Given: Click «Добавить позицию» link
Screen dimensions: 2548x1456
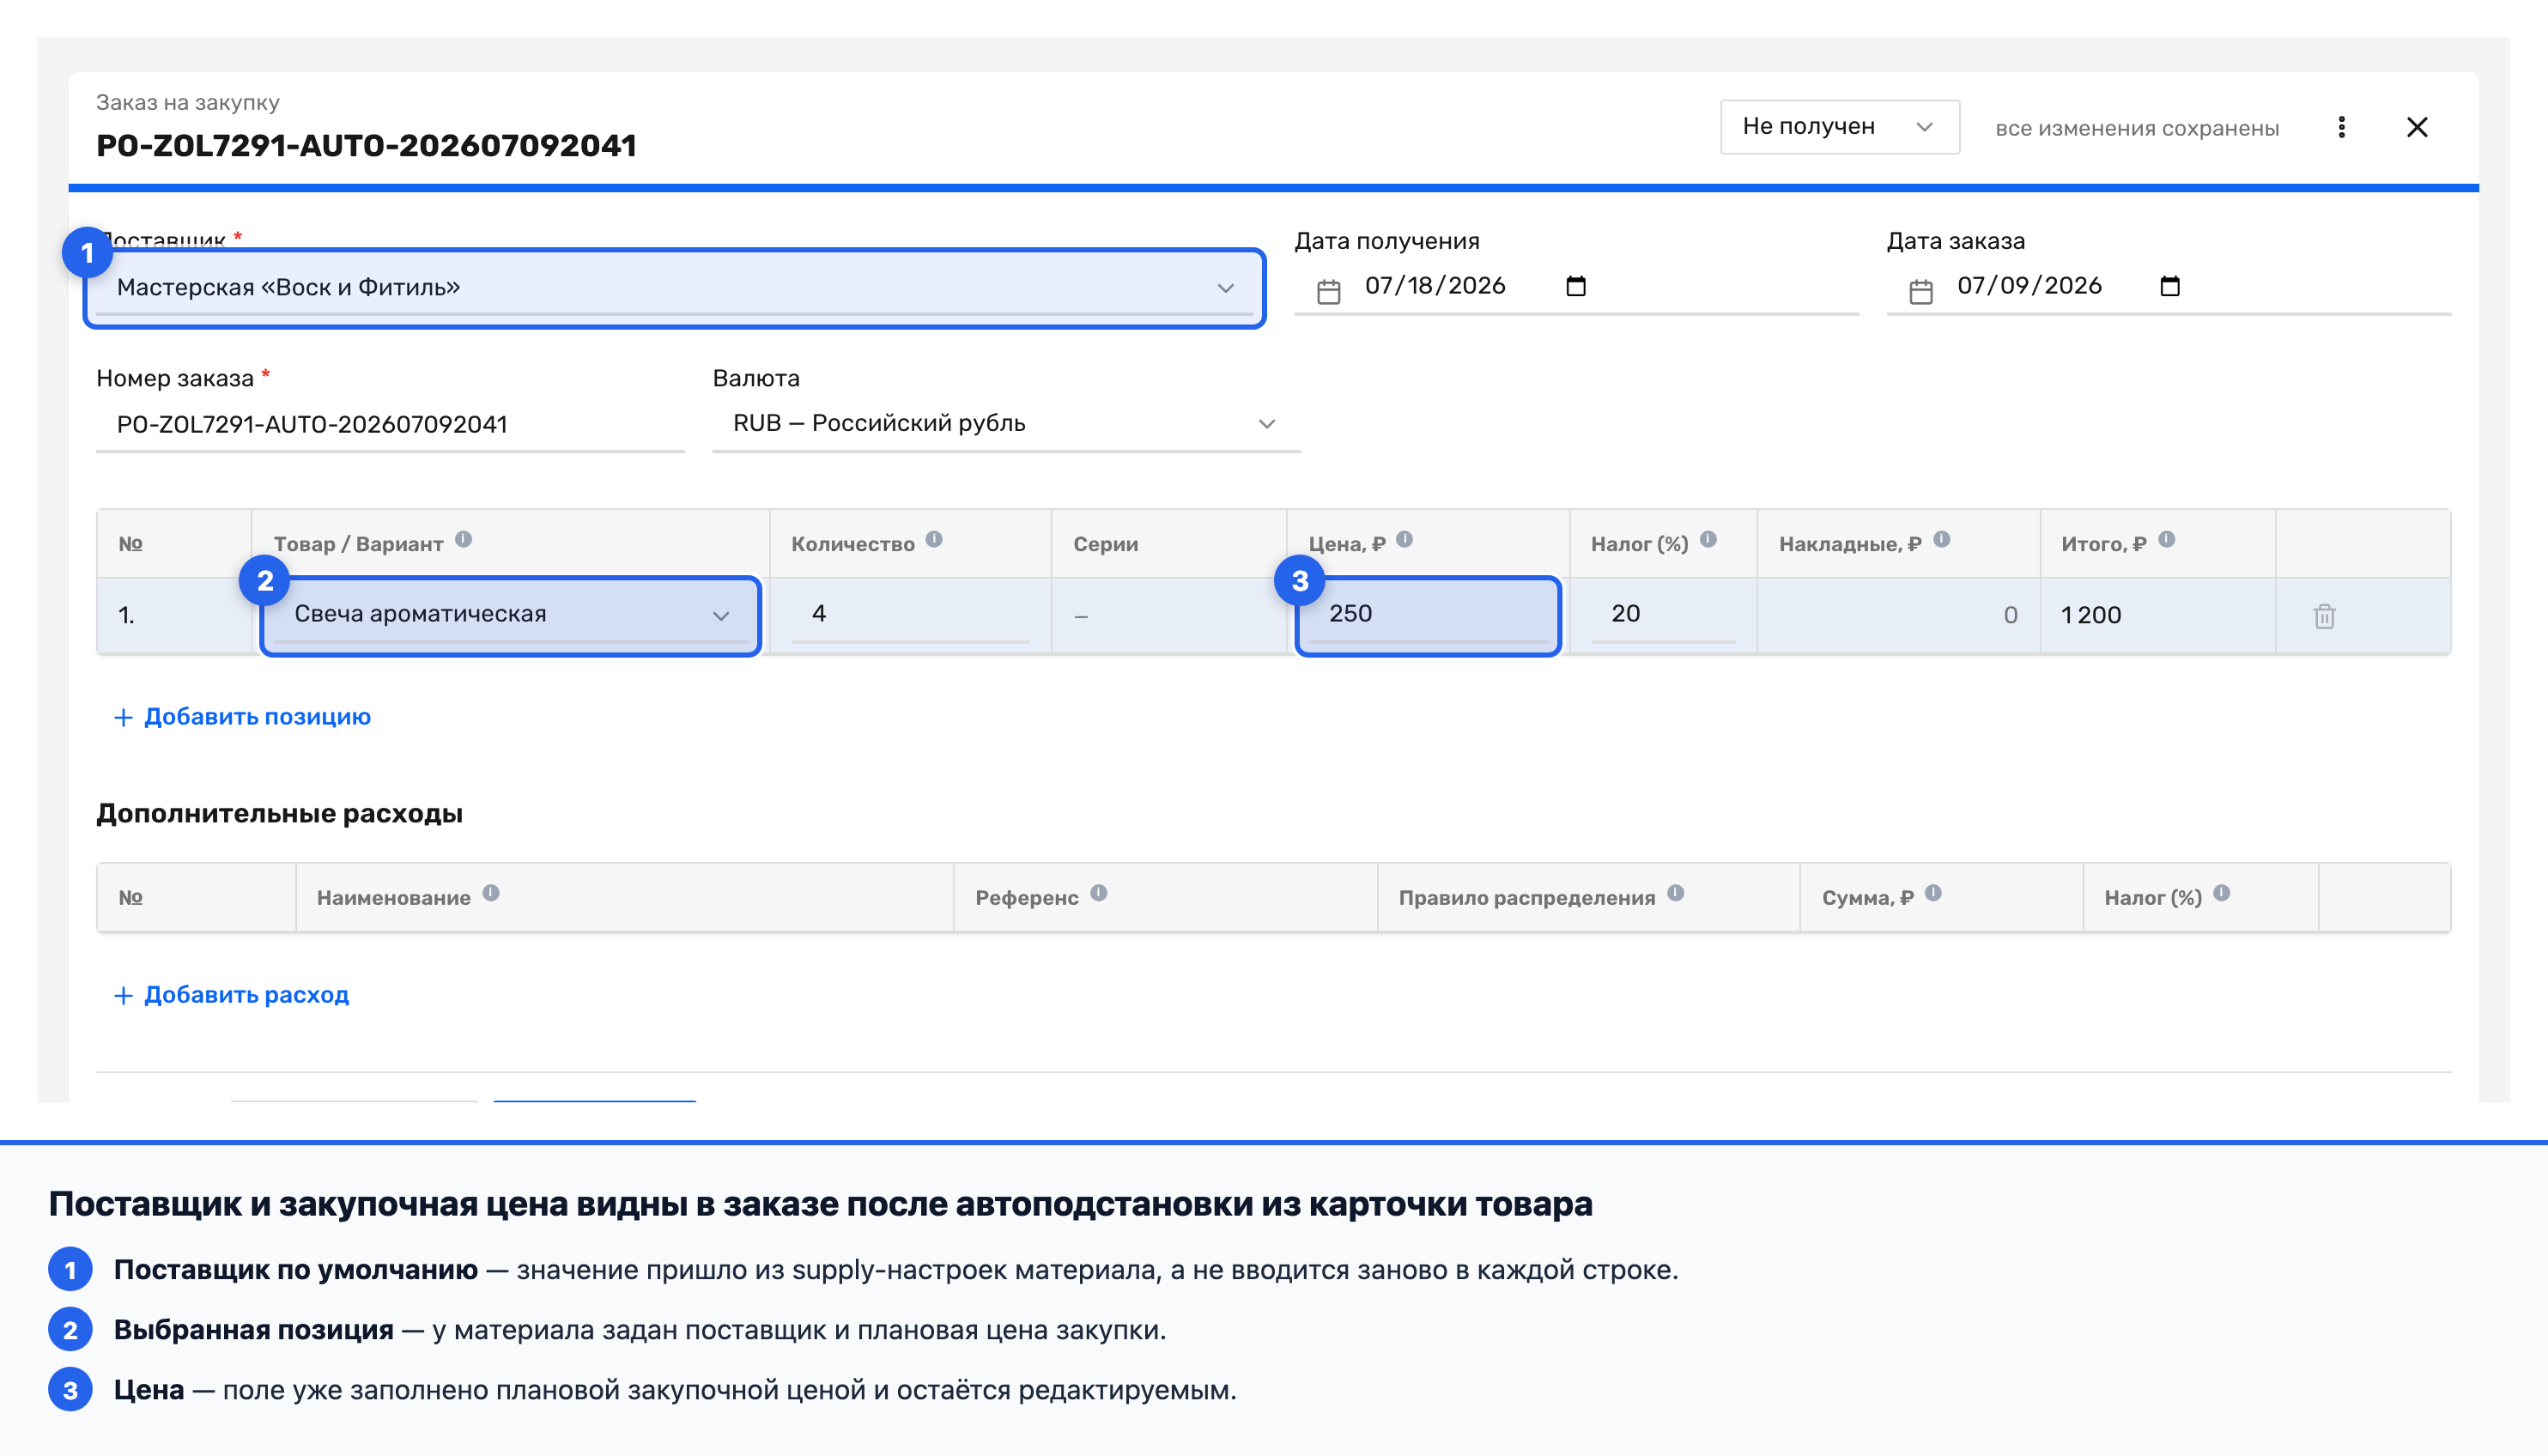Looking at the screenshot, I should (x=242, y=717).
